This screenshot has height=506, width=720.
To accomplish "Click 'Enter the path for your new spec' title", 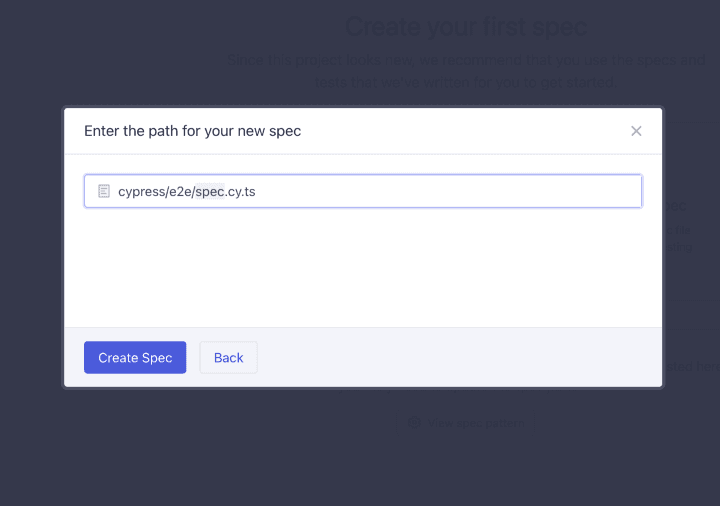I will [x=192, y=131].
